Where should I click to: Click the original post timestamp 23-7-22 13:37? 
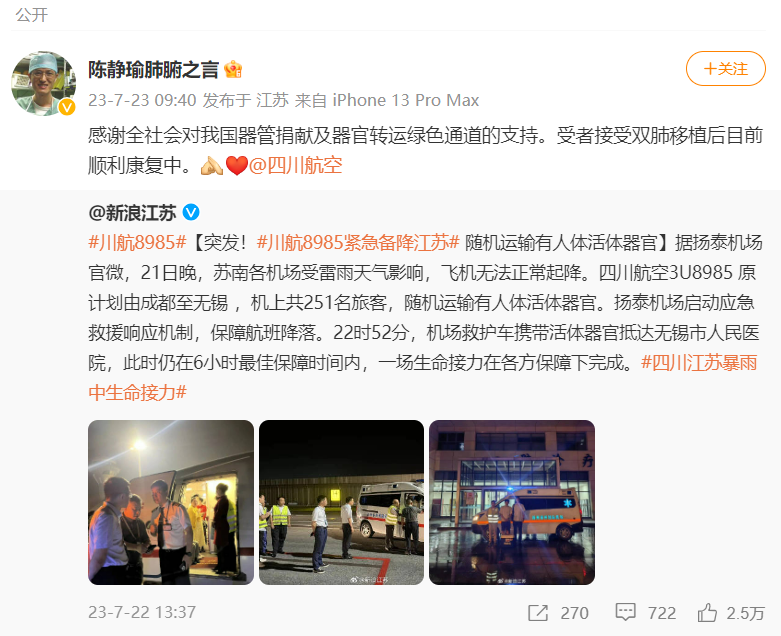point(142,612)
